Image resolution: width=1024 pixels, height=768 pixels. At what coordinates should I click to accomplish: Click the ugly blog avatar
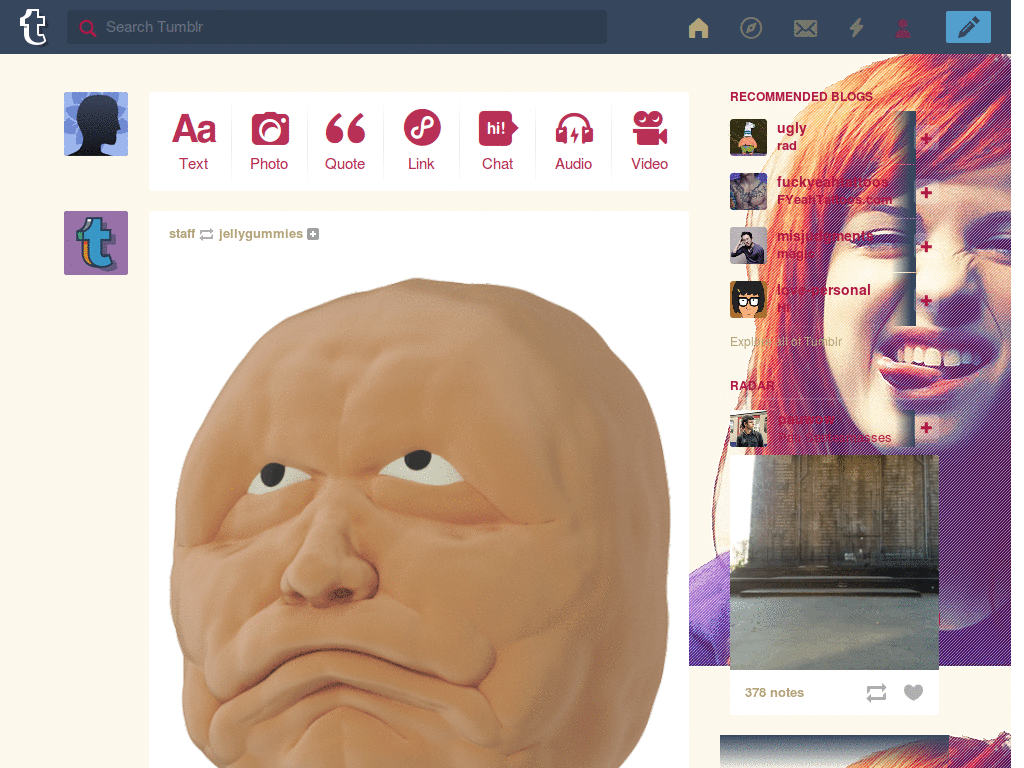(748, 137)
